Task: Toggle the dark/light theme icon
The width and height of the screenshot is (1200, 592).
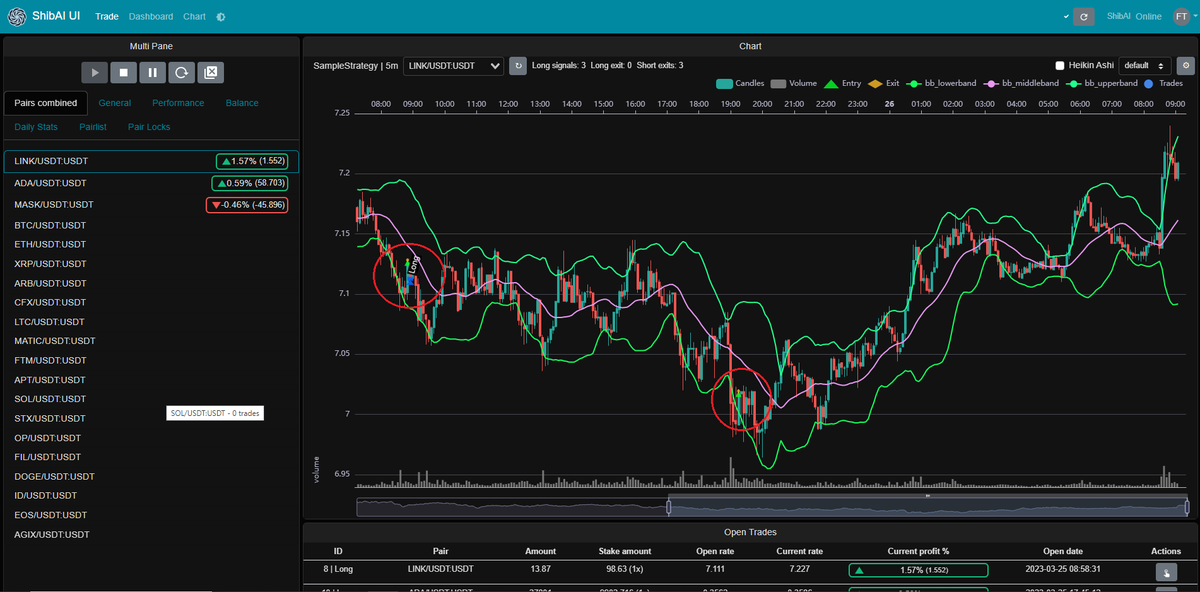Action: coord(221,17)
